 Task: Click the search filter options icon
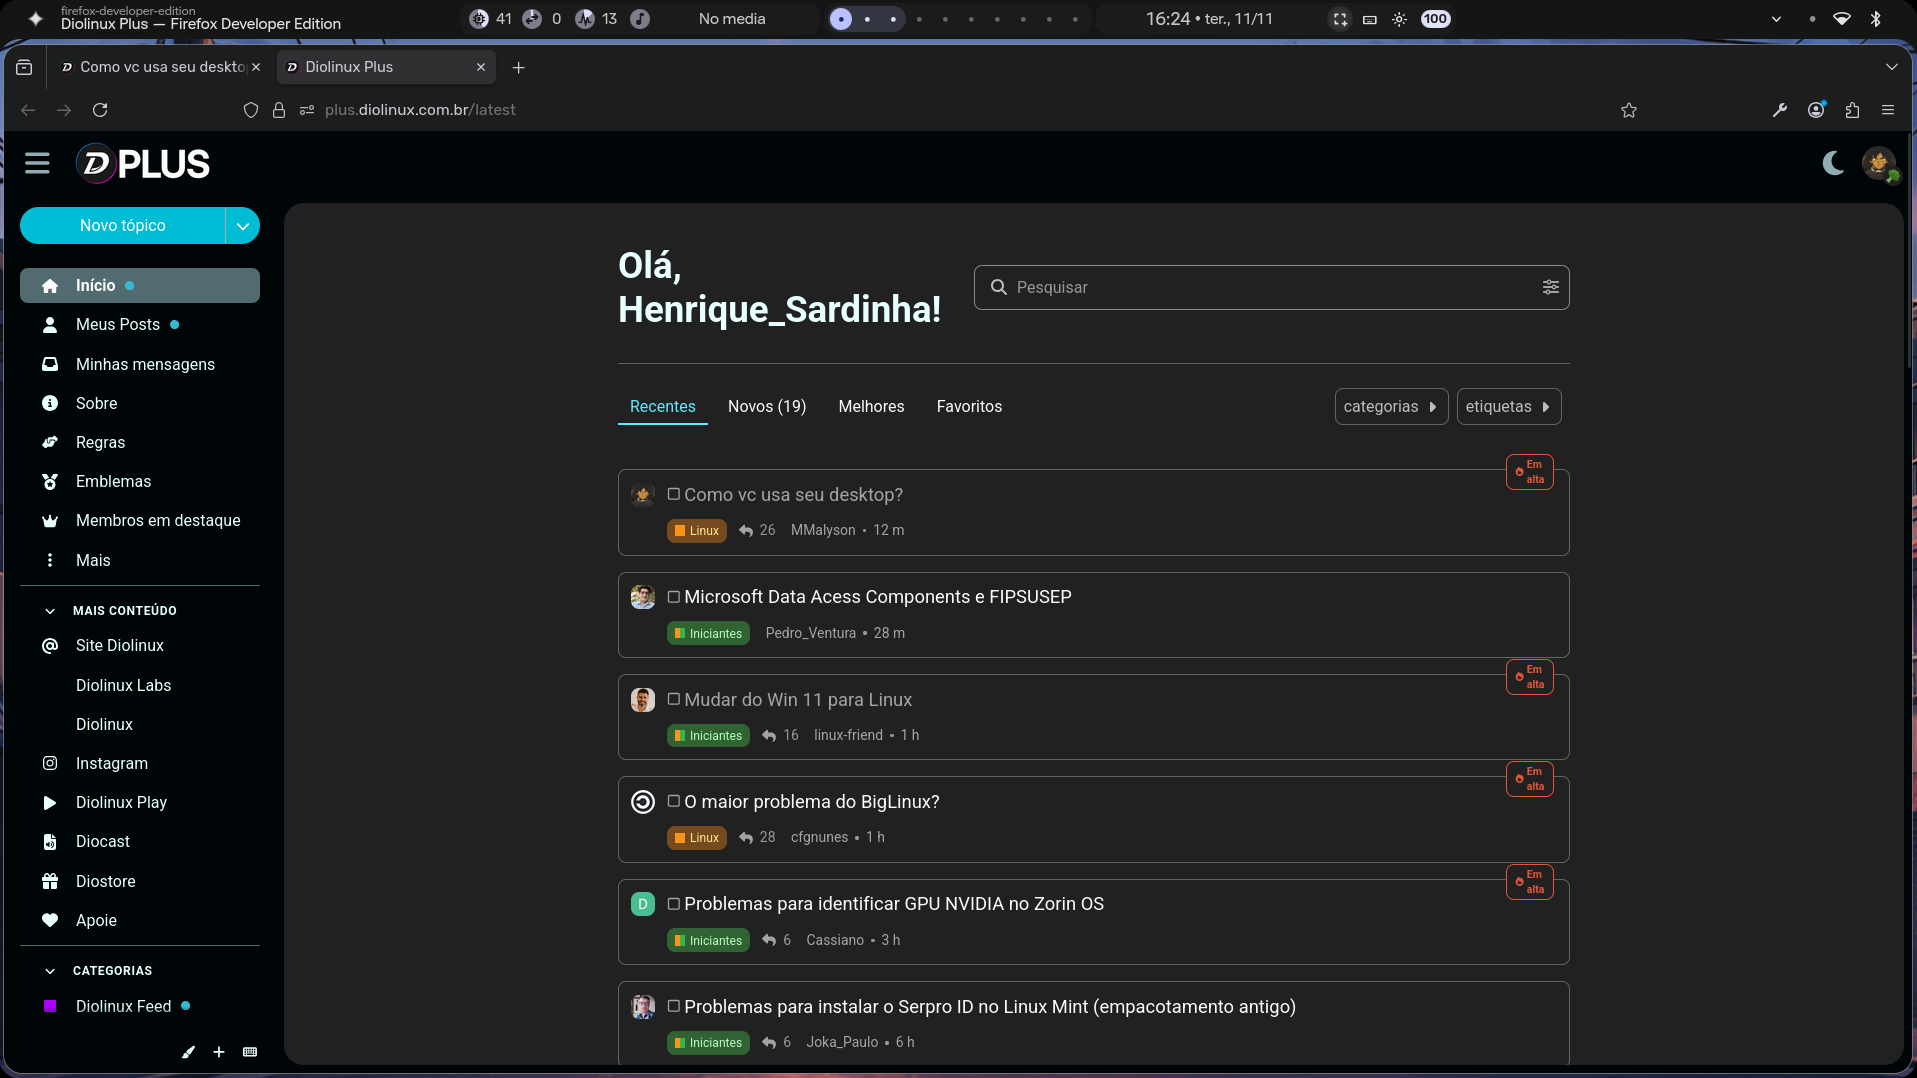[1550, 287]
